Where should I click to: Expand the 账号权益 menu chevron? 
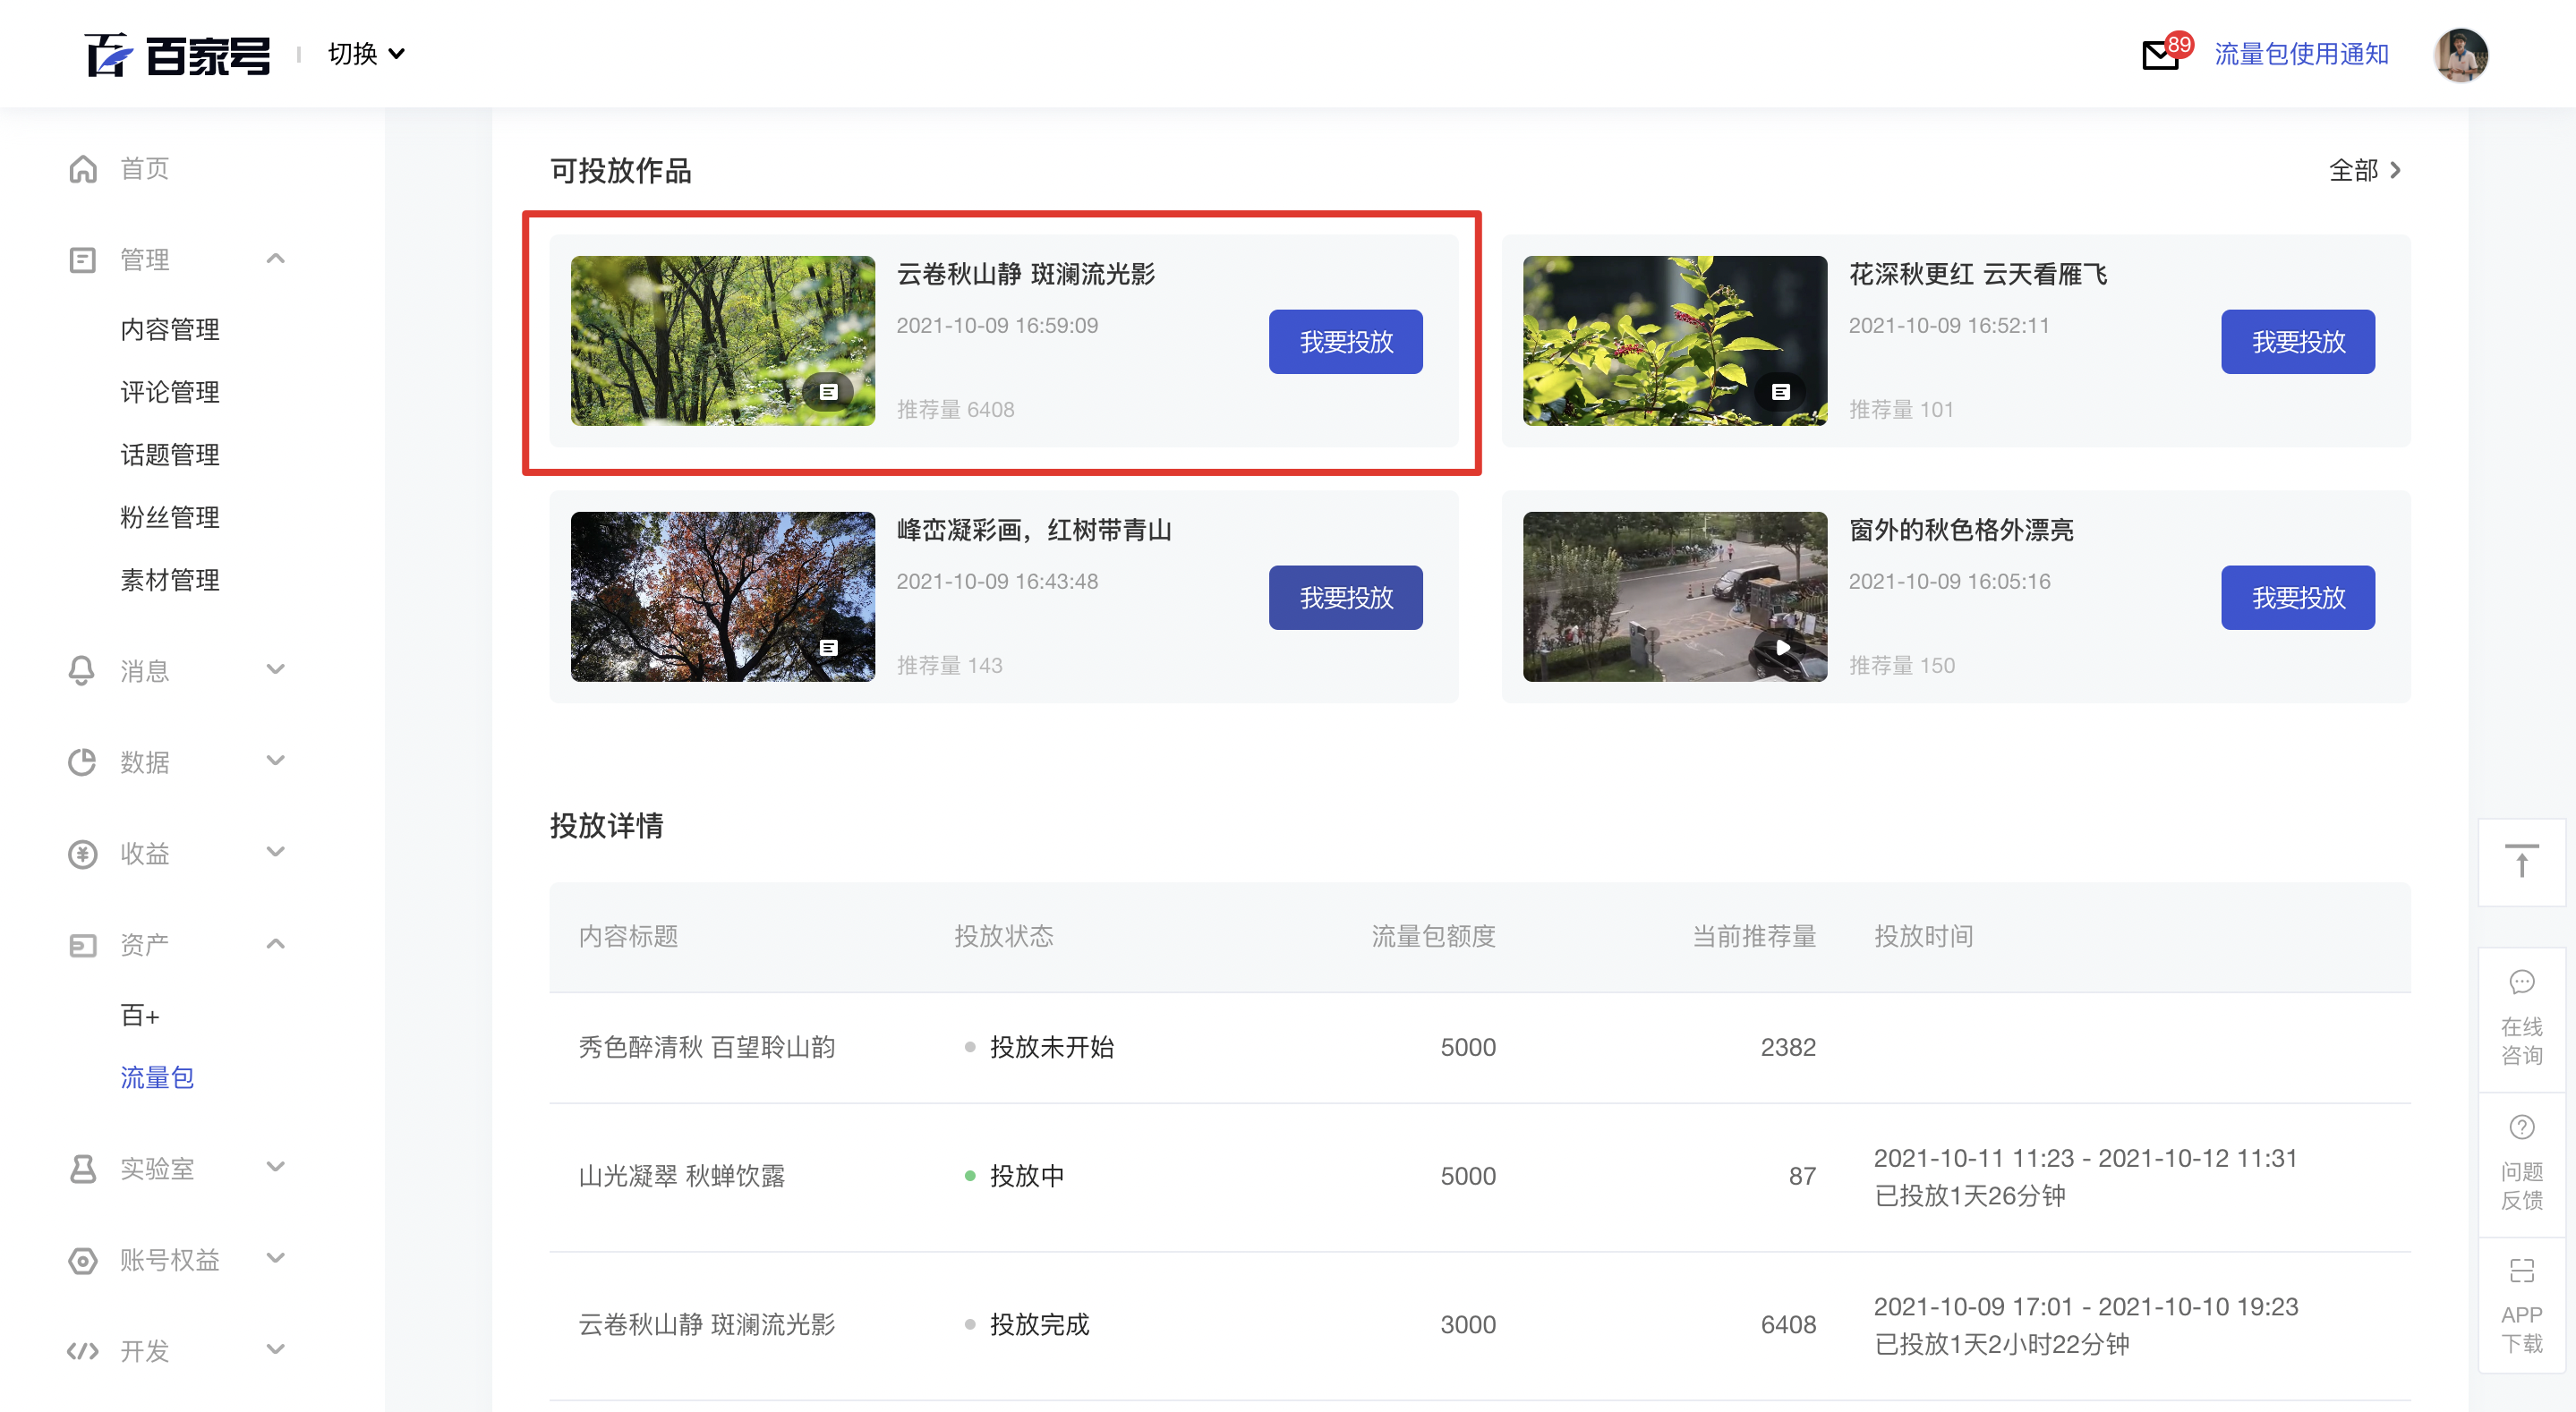(276, 1258)
